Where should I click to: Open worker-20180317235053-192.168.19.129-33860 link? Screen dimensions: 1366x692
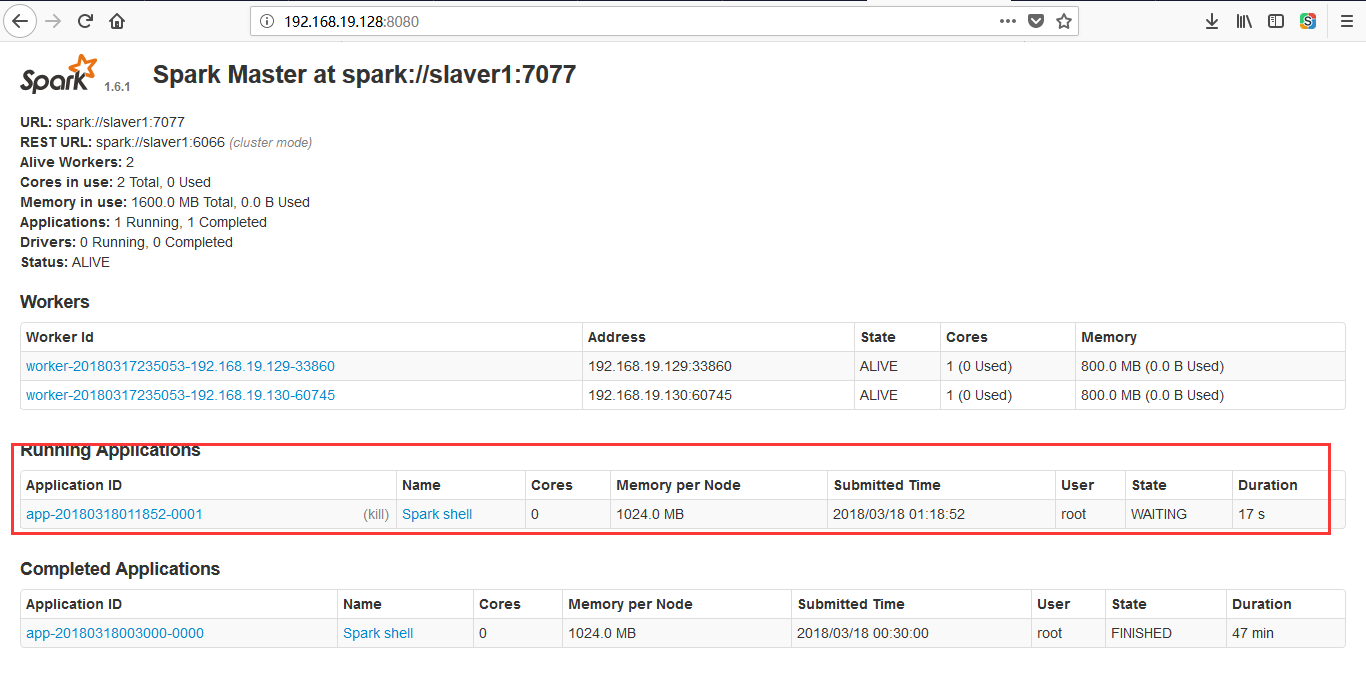pos(180,366)
